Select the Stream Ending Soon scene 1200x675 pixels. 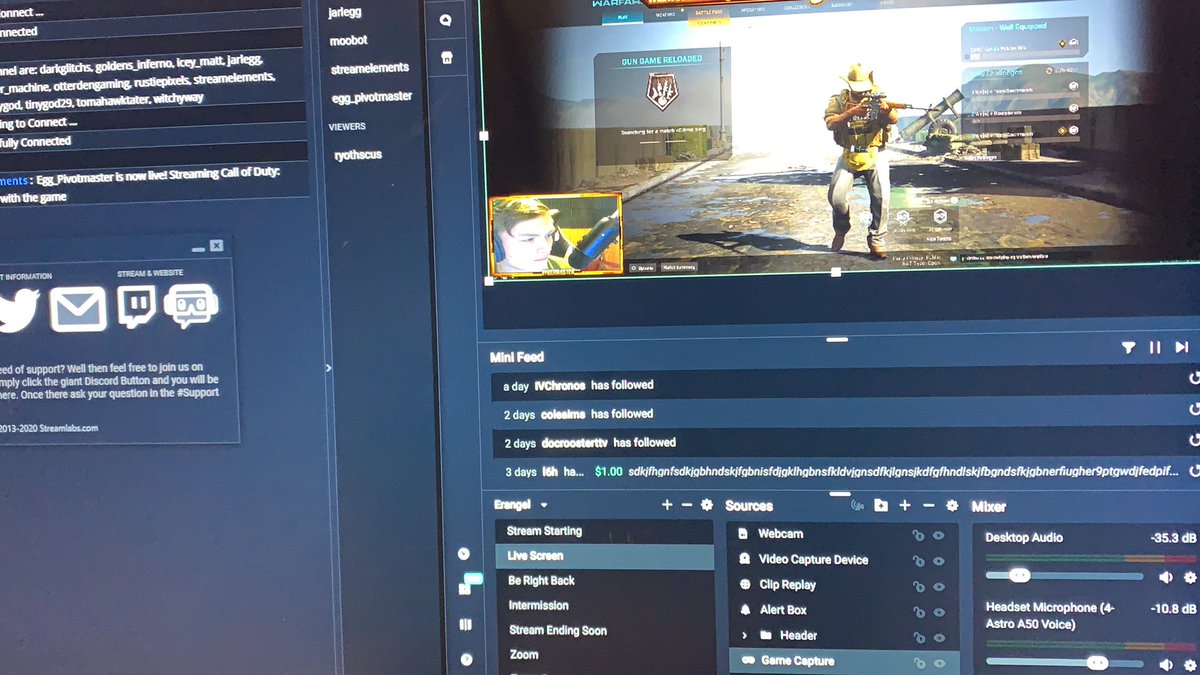604,631
